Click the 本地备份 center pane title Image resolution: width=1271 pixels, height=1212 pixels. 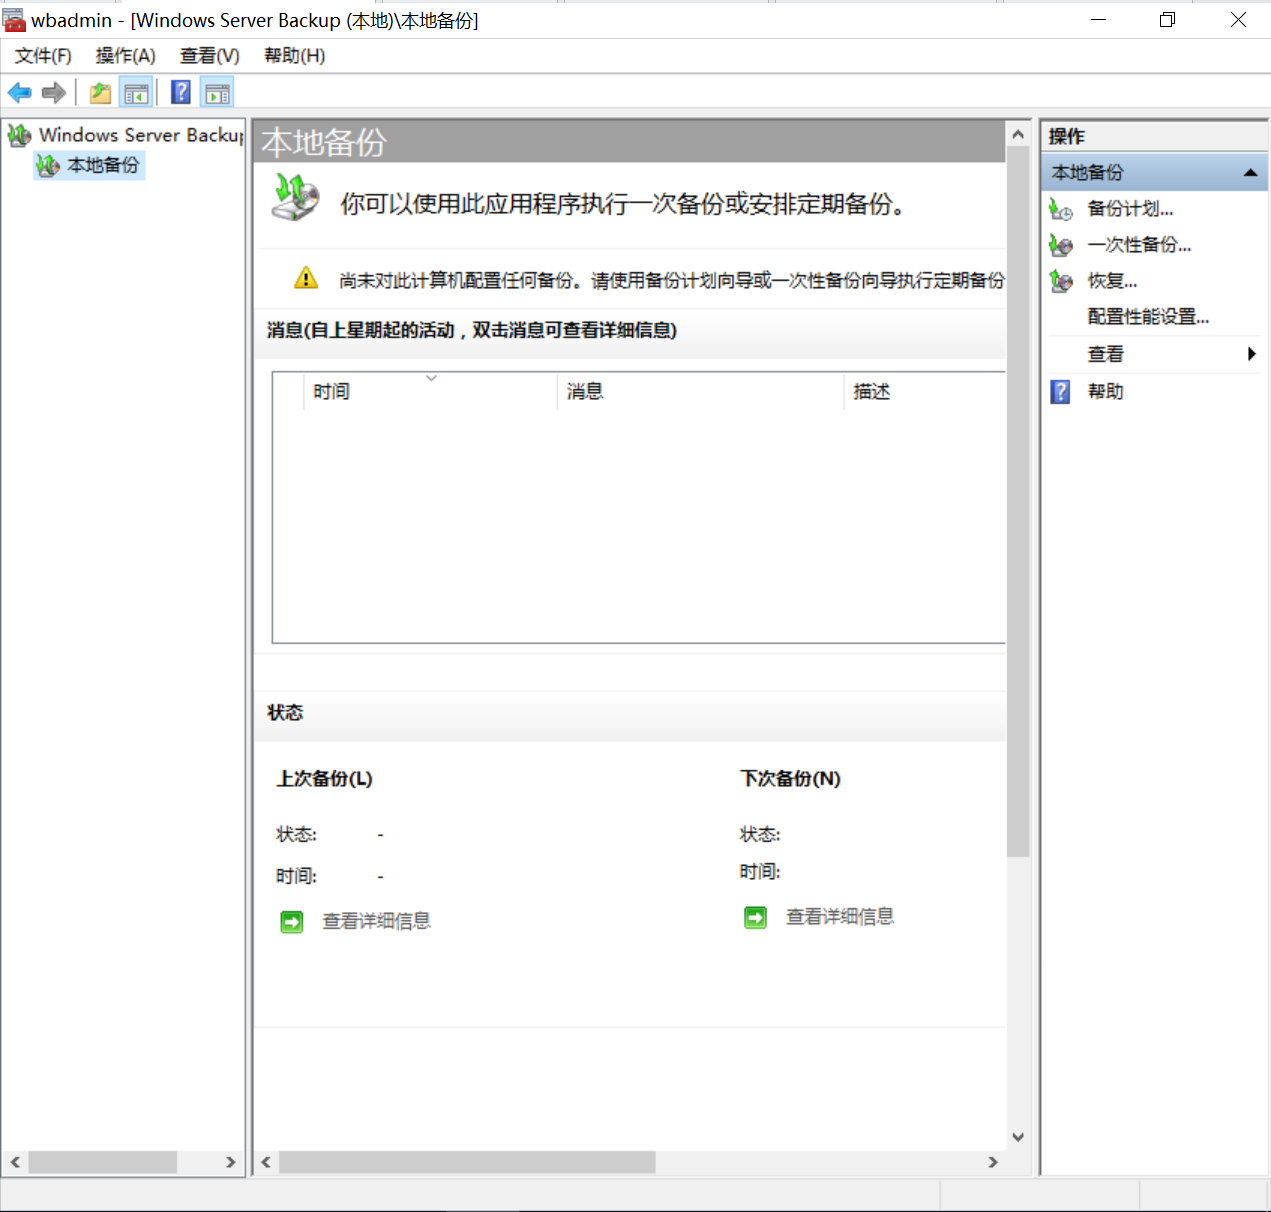(x=324, y=143)
